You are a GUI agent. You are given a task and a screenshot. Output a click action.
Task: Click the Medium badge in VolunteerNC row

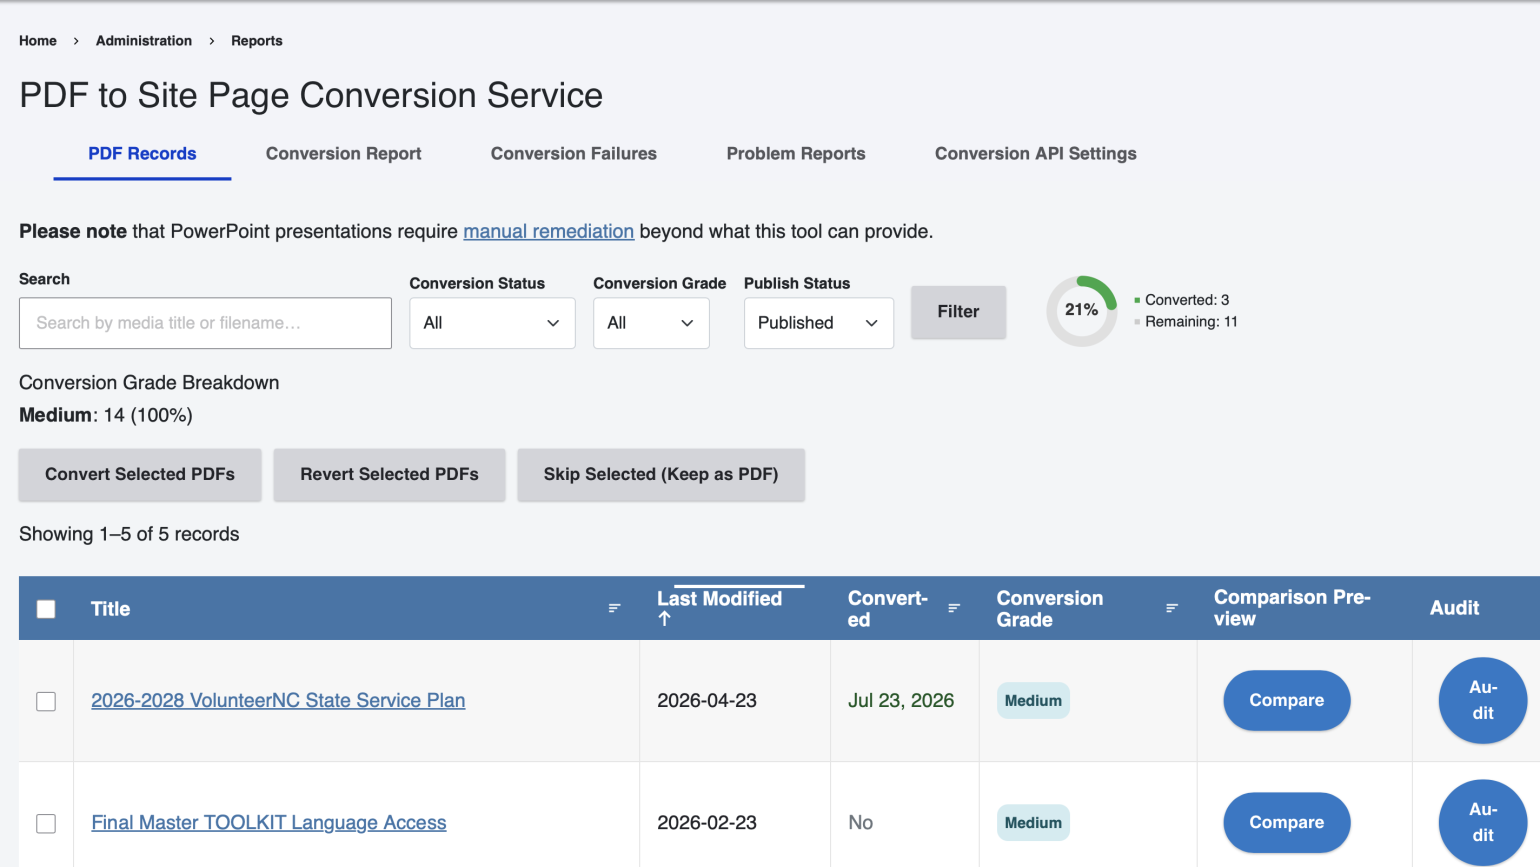click(1033, 700)
